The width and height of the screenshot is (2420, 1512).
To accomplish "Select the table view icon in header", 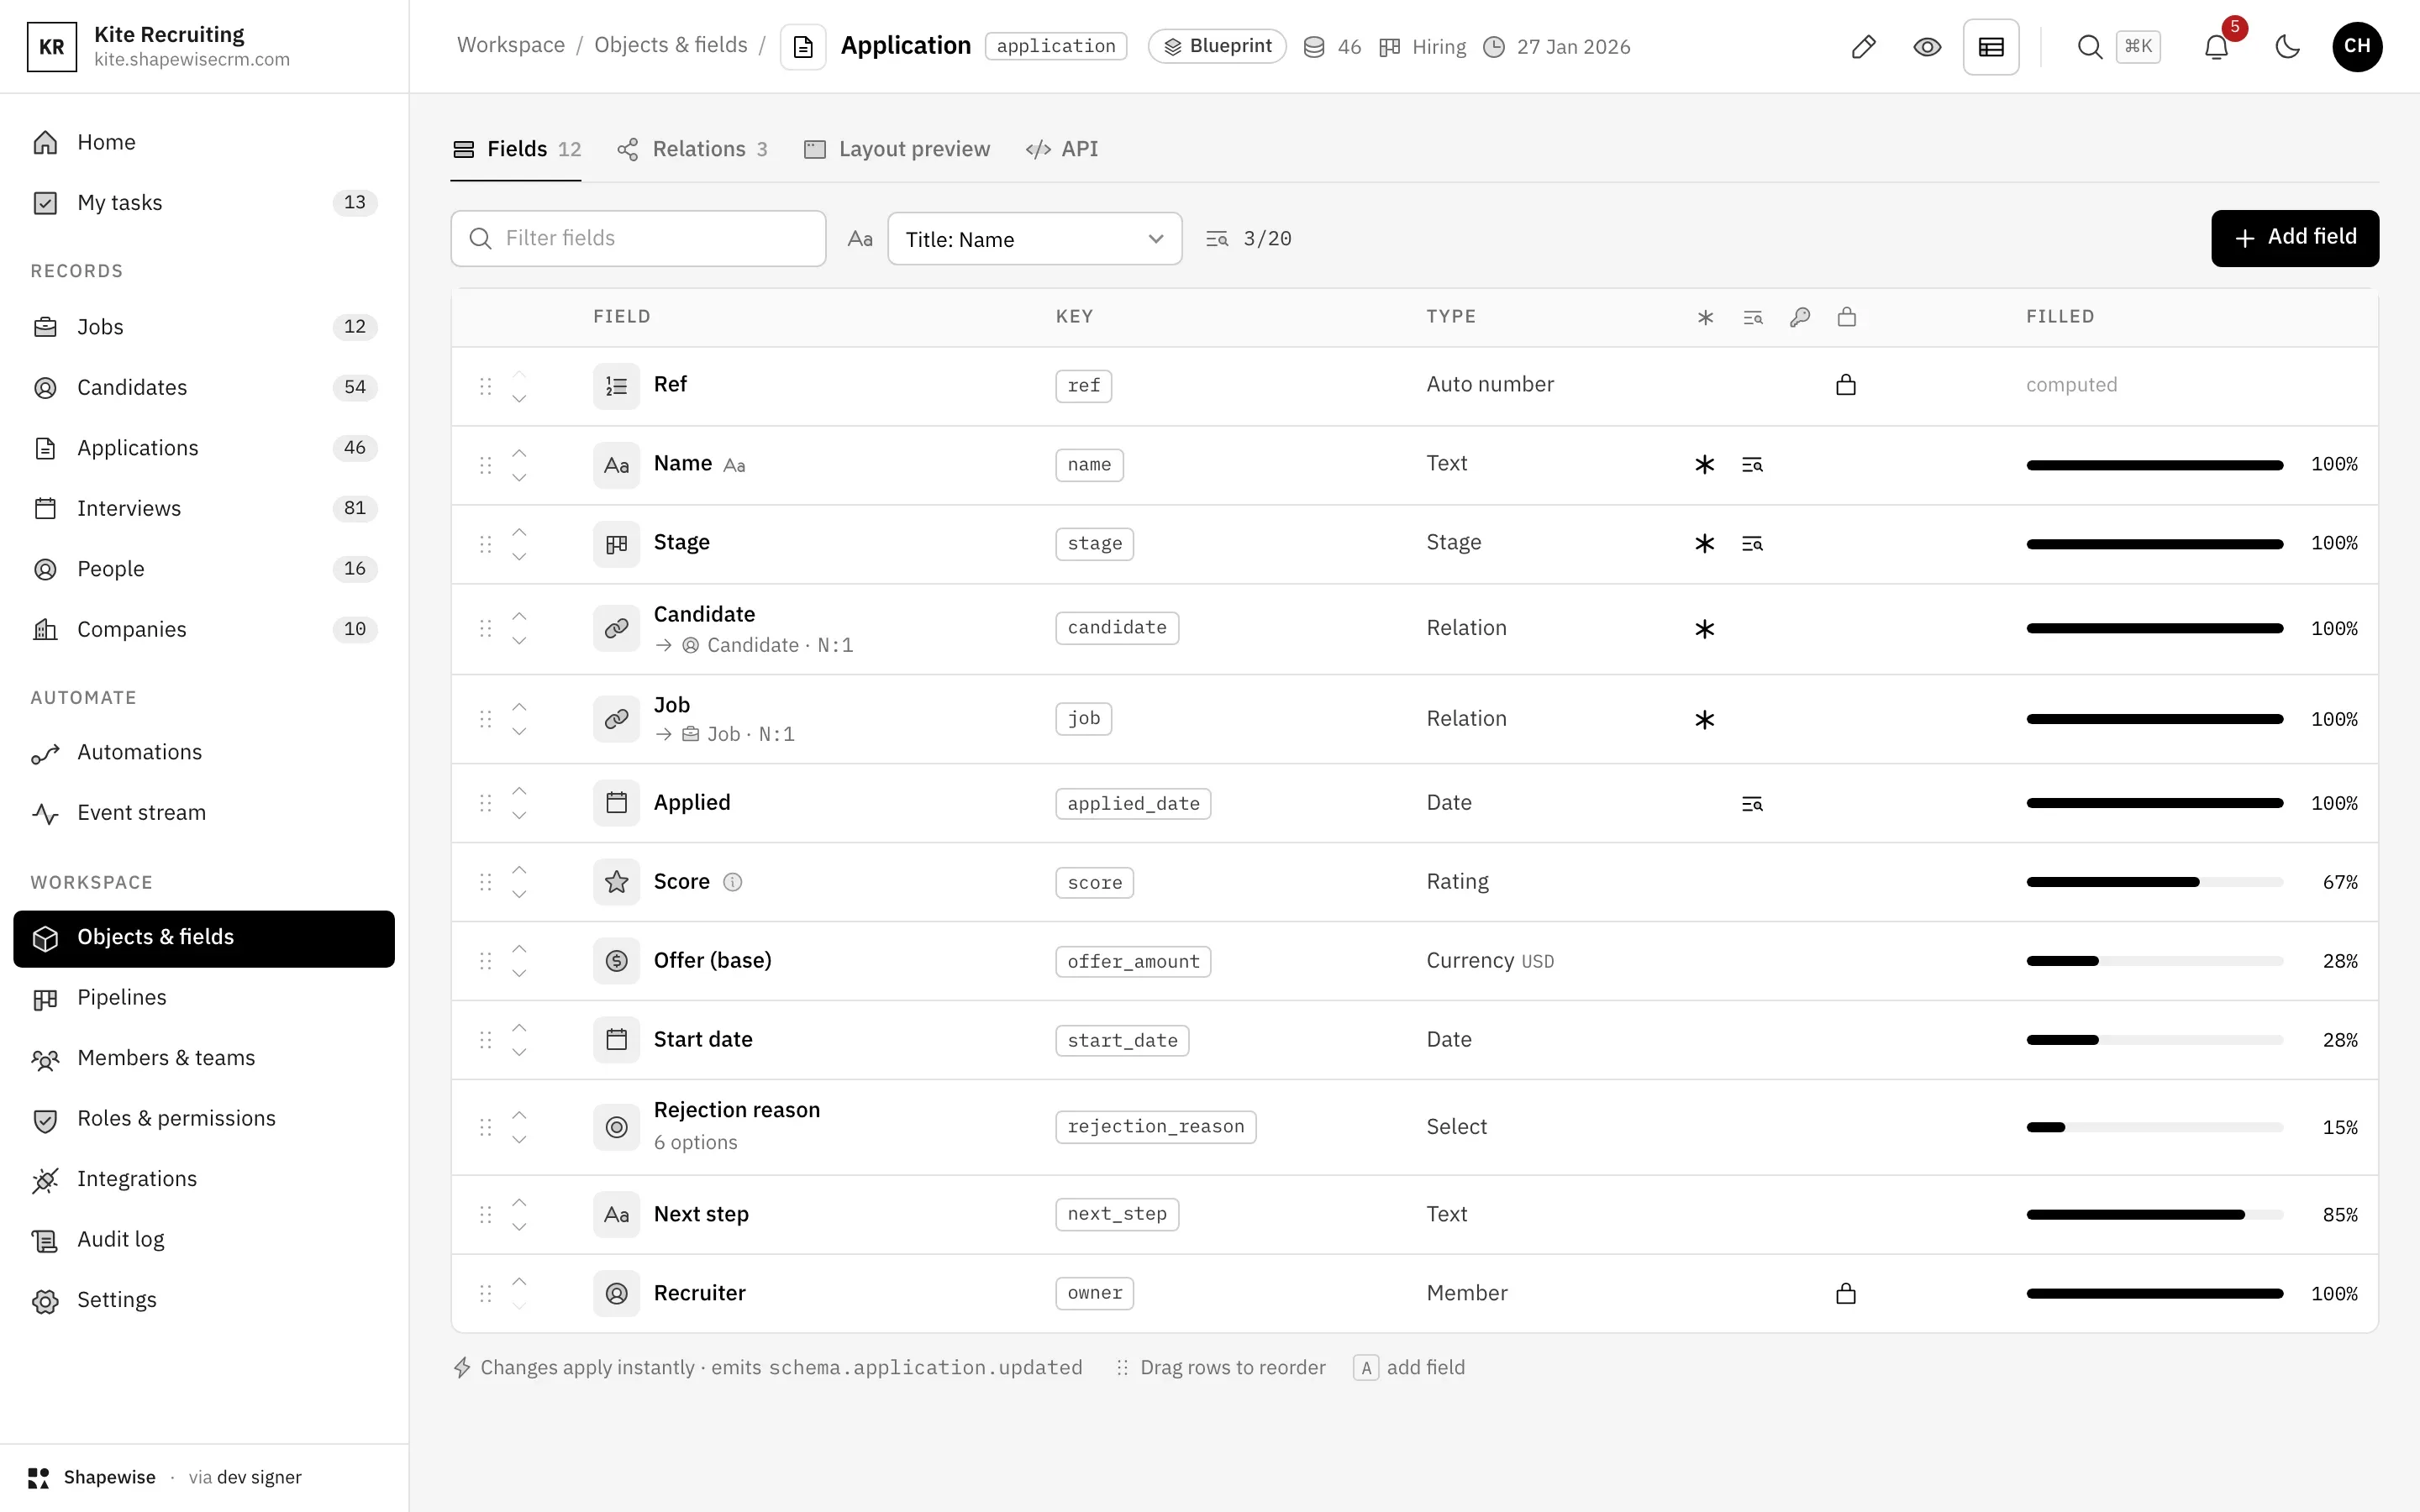I will [1990, 47].
